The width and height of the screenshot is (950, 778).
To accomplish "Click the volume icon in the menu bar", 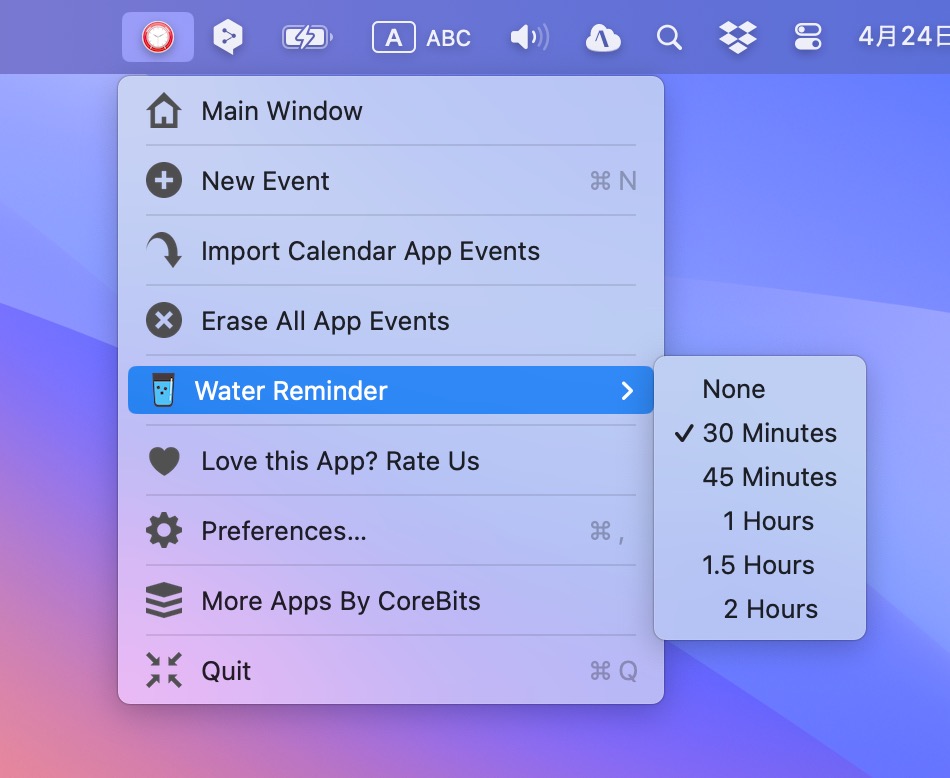I will 528,37.
